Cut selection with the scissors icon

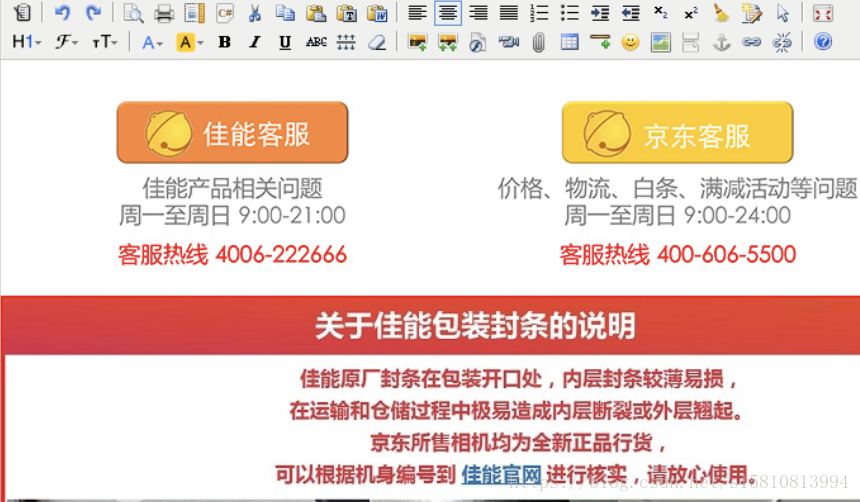tap(254, 12)
